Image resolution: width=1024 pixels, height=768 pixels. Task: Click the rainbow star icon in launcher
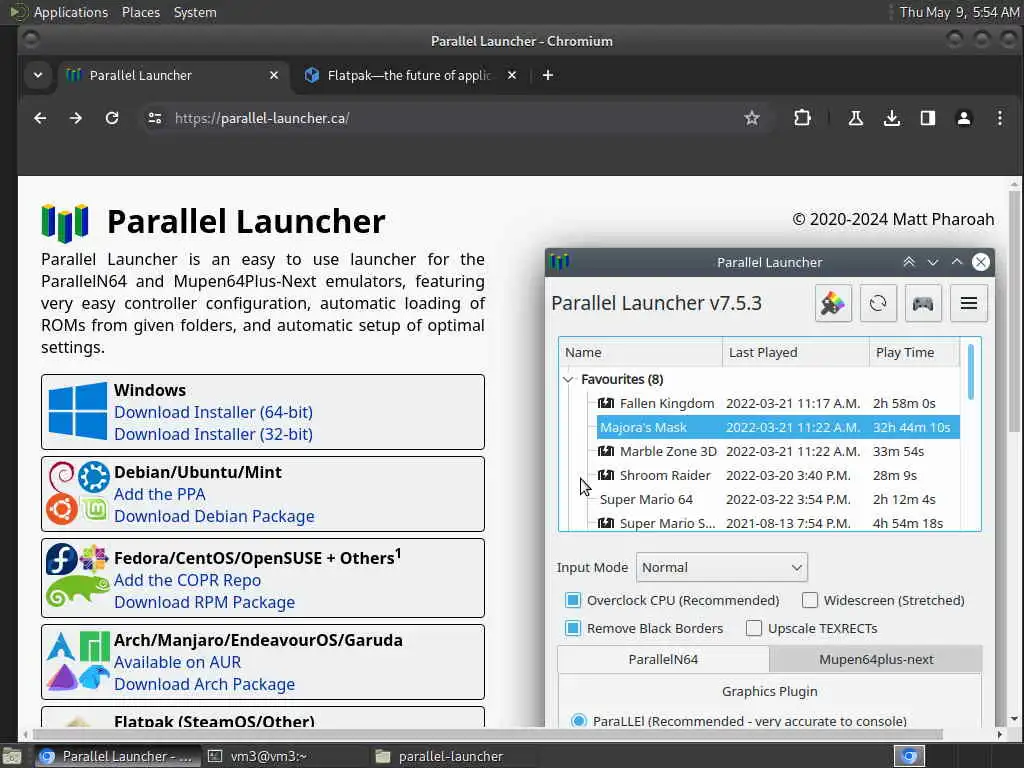[833, 304]
